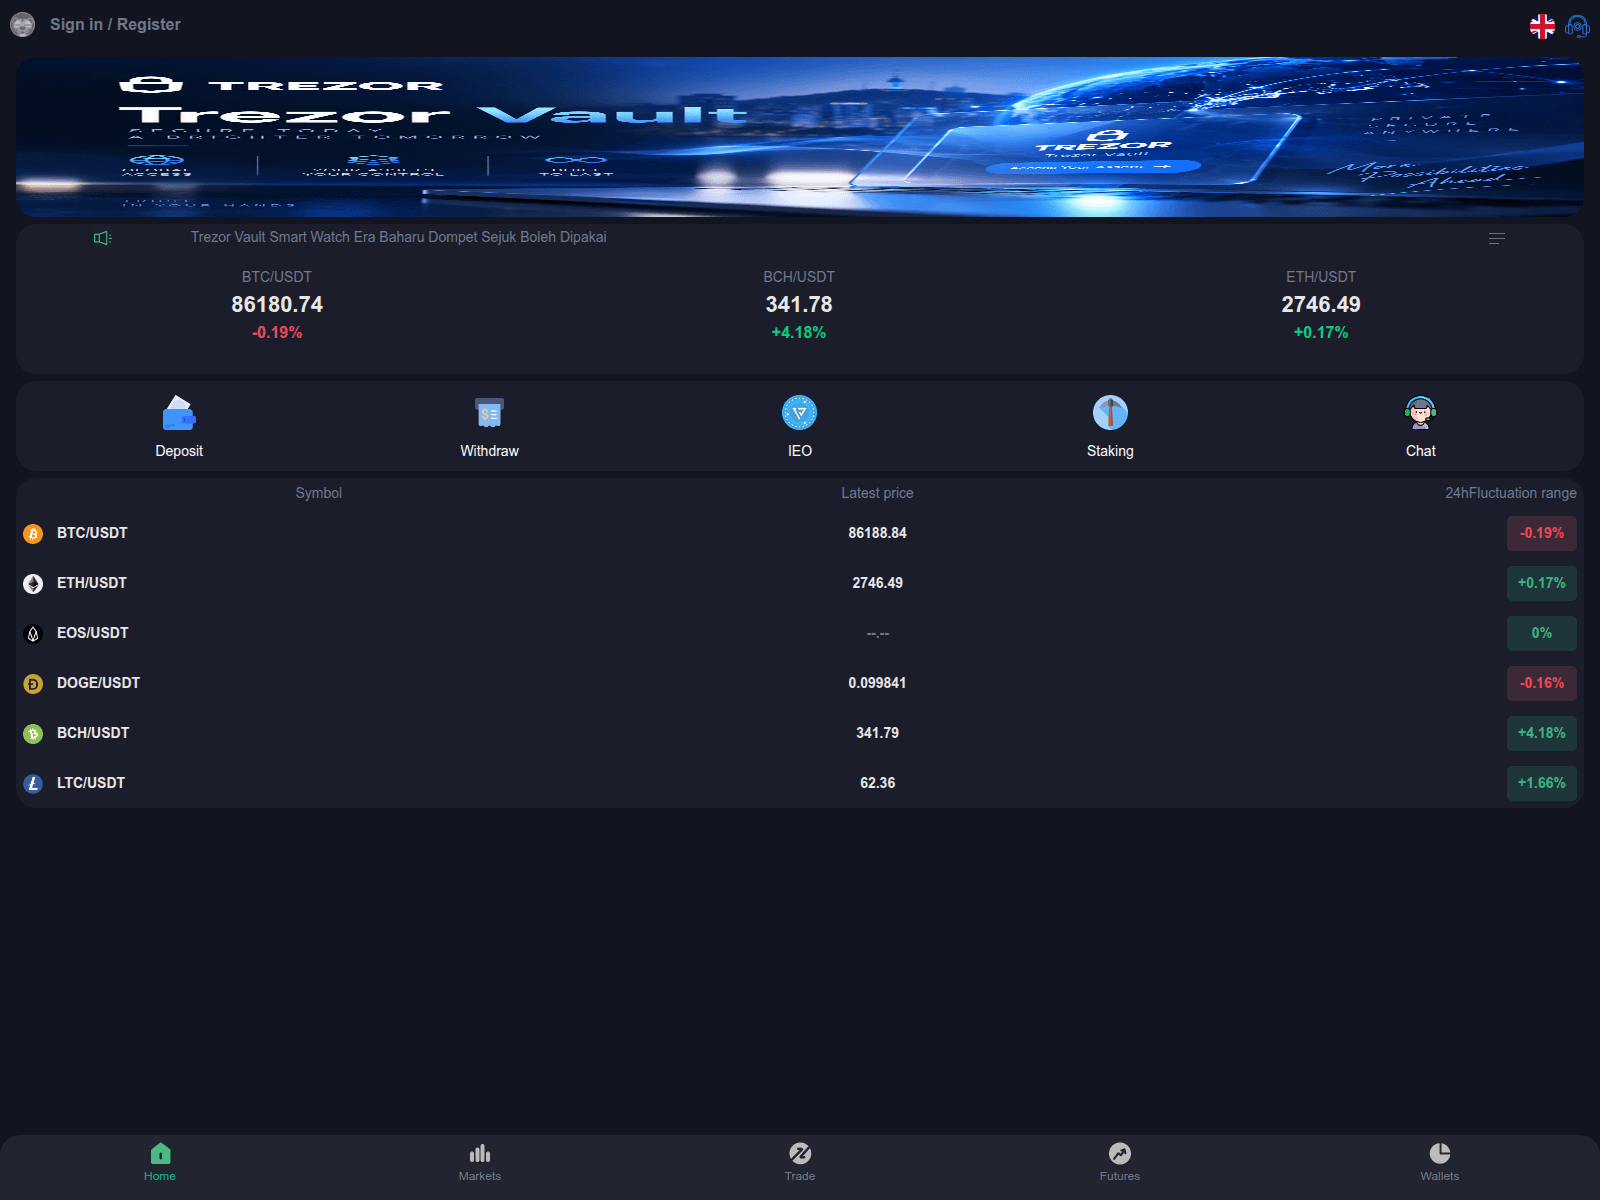Open the Trezor Vault banner
Viewport: 1600px width, 1200px height.
(x=800, y=137)
